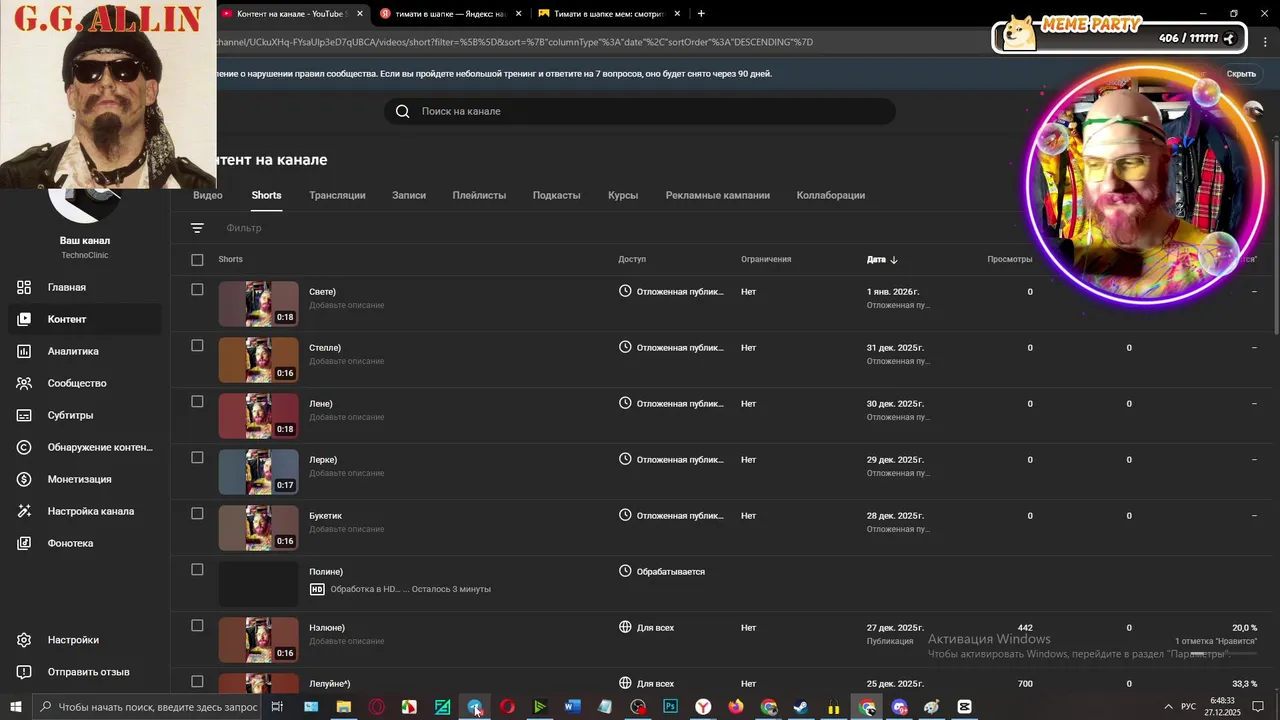This screenshot has width=1280, height=720.
Task: Open Task View on the taskbar
Action: tap(277, 707)
